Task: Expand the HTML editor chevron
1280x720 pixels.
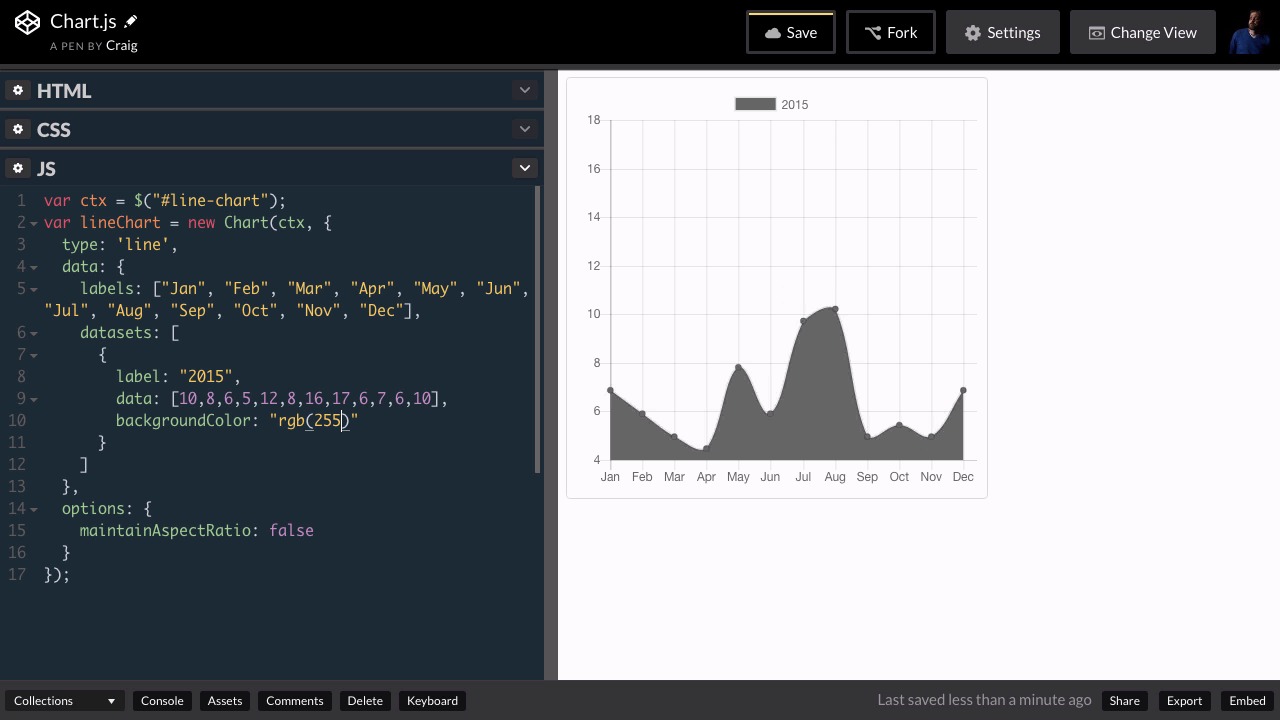Action: tap(524, 90)
